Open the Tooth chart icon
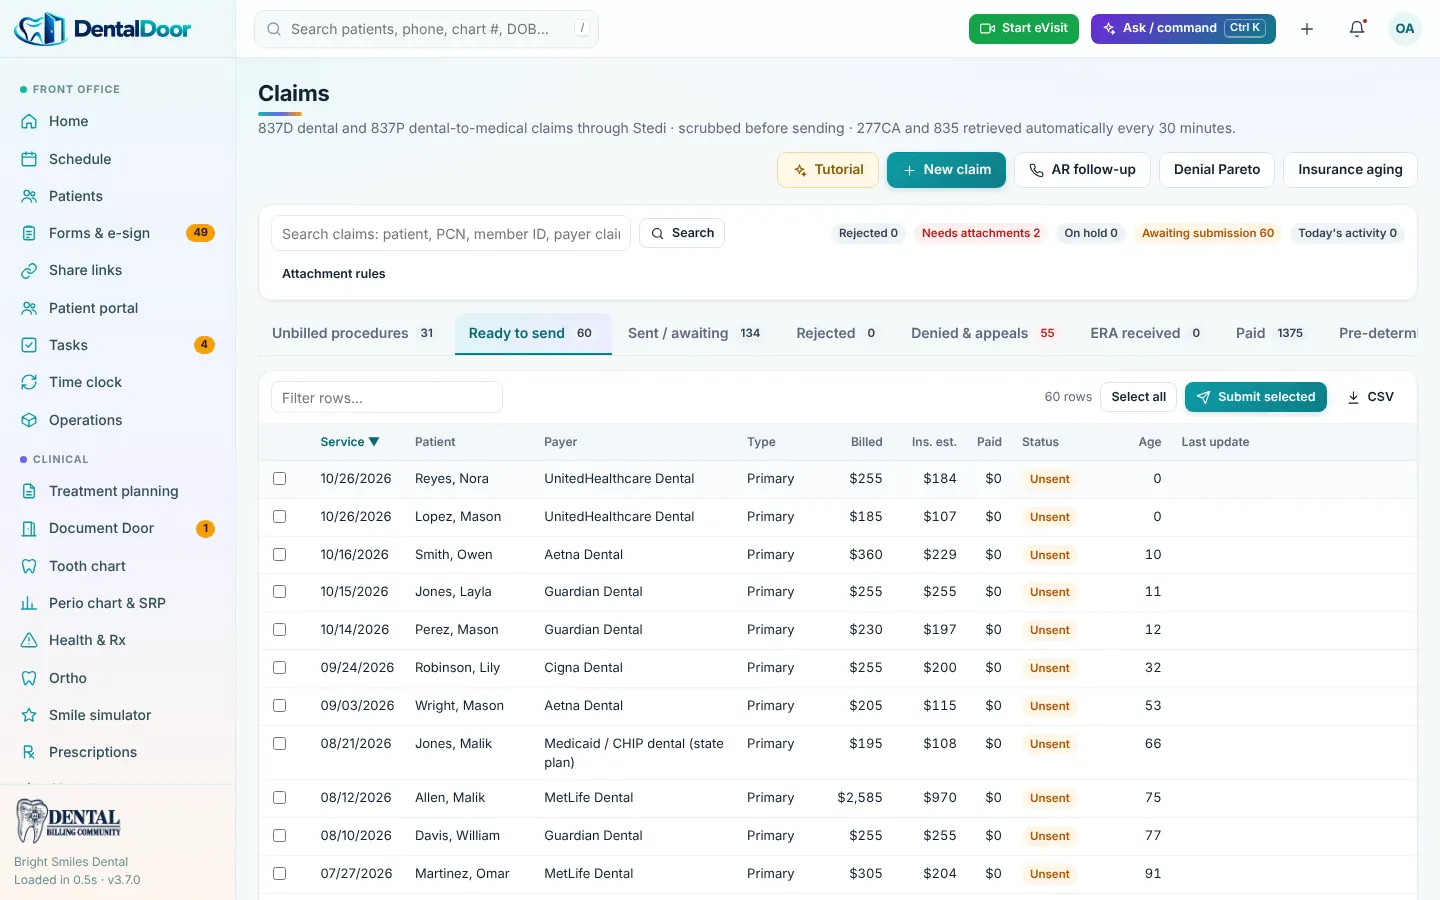 pos(29,566)
